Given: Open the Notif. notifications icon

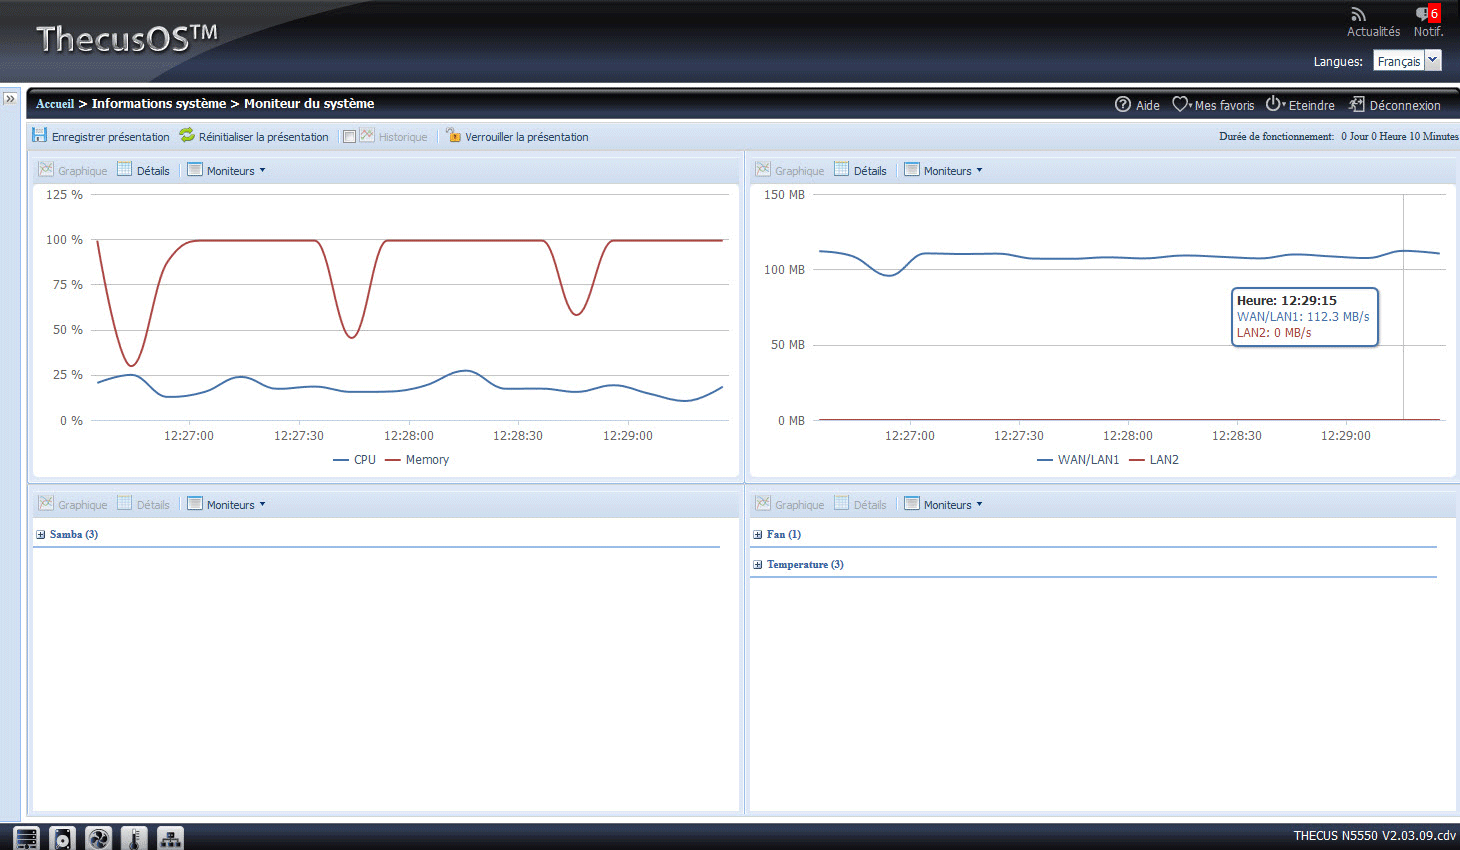Looking at the screenshot, I should [x=1424, y=15].
